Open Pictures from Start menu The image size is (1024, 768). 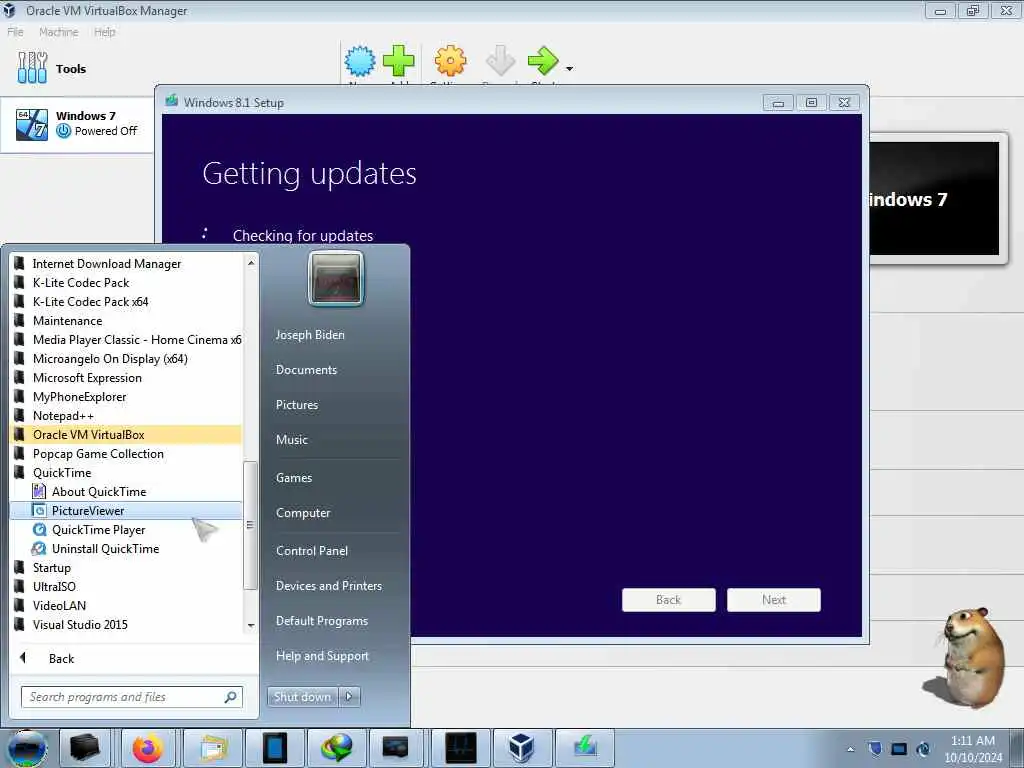pyautogui.click(x=296, y=405)
